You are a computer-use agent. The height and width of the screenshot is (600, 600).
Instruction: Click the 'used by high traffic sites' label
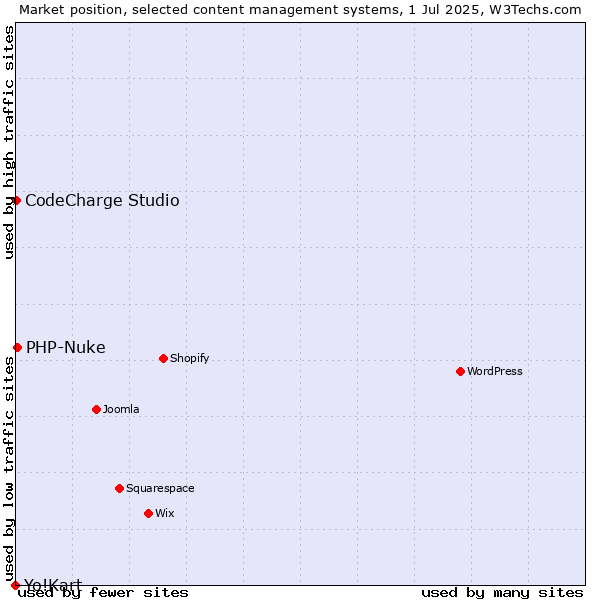tap(9, 142)
